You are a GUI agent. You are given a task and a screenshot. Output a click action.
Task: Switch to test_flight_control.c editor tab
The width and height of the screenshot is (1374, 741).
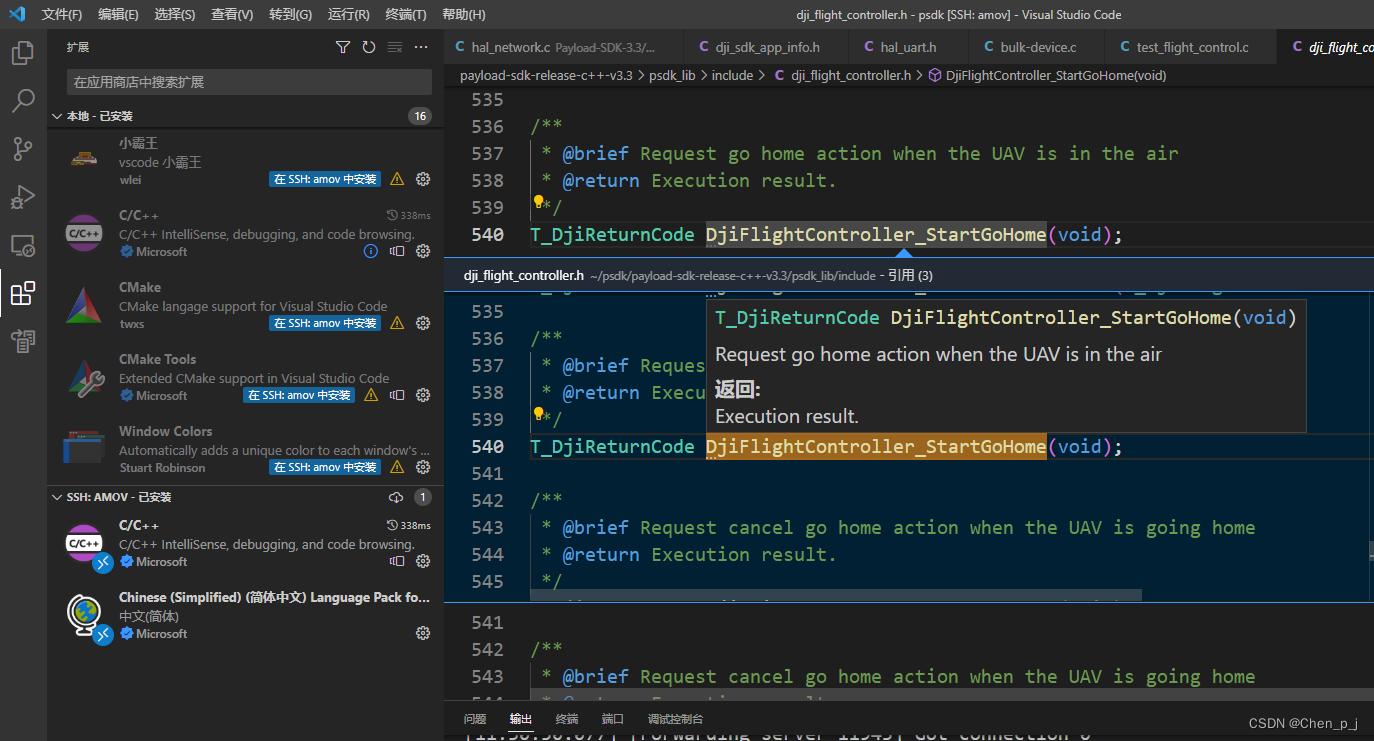pyautogui.click(x=1192, y=47)
